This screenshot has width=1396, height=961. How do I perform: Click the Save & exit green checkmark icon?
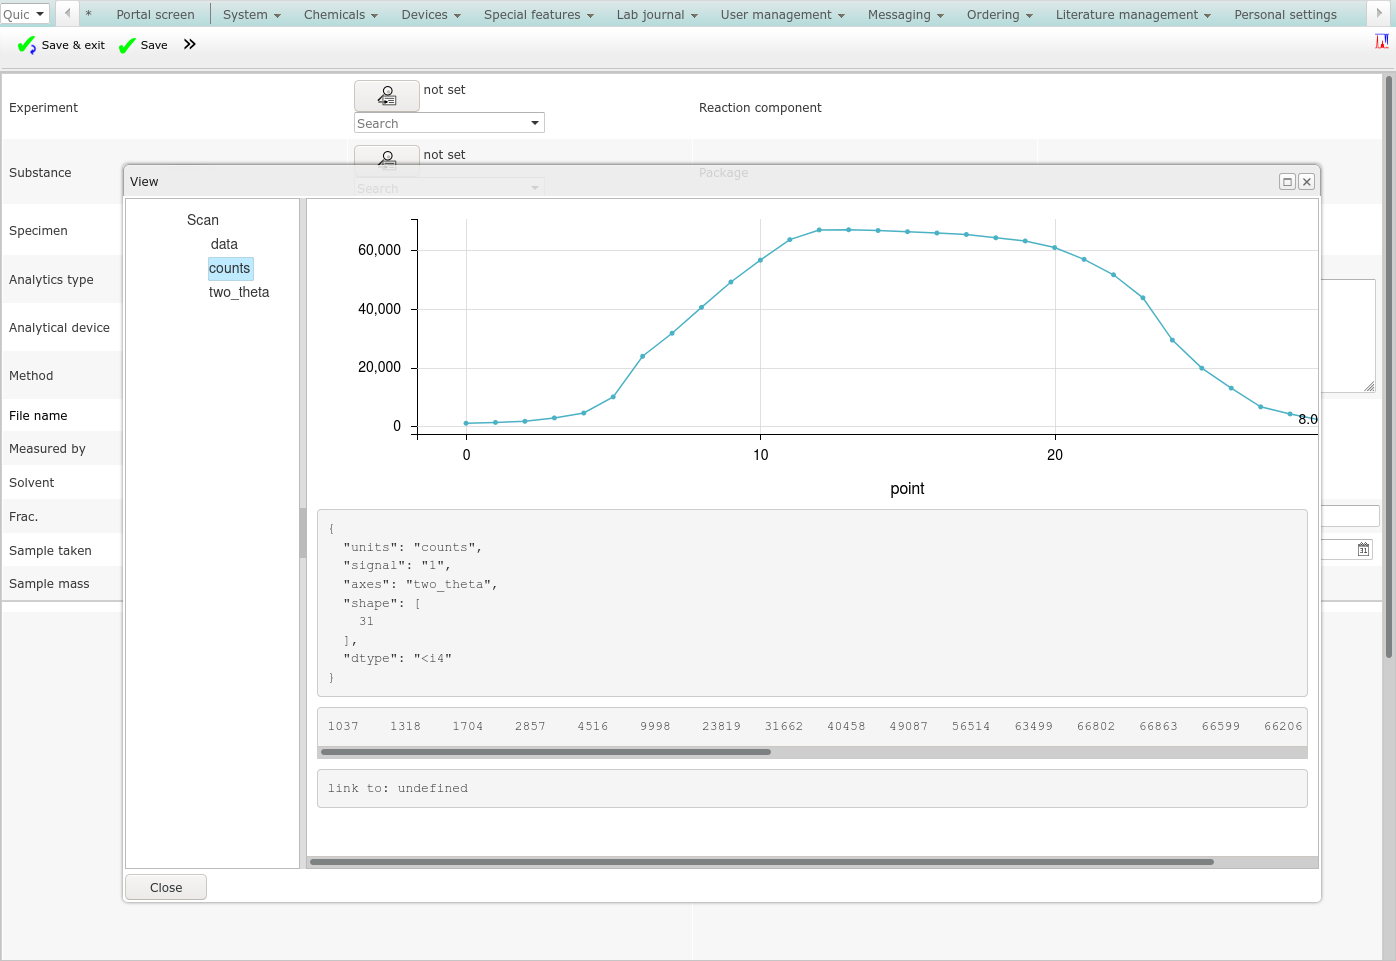[x=27, y=46]
